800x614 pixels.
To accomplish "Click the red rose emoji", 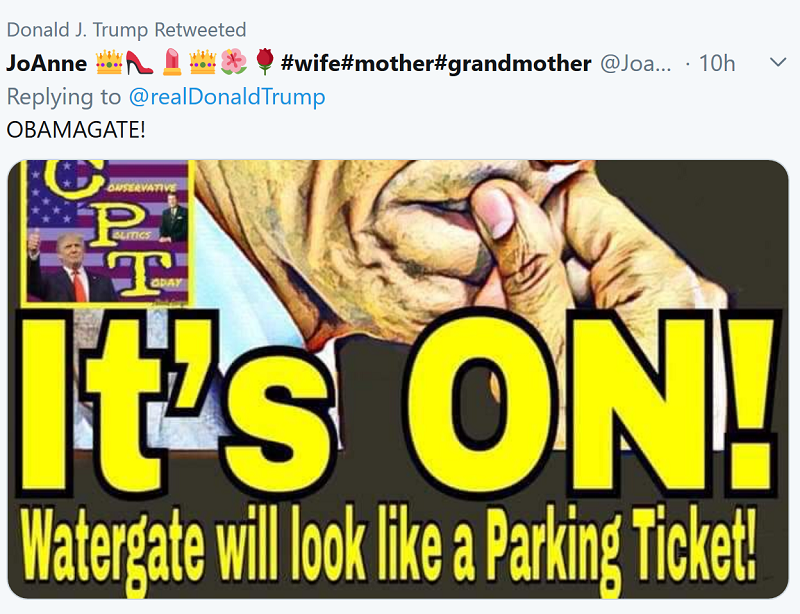I will pyautogui.click(x=264, y=63).
